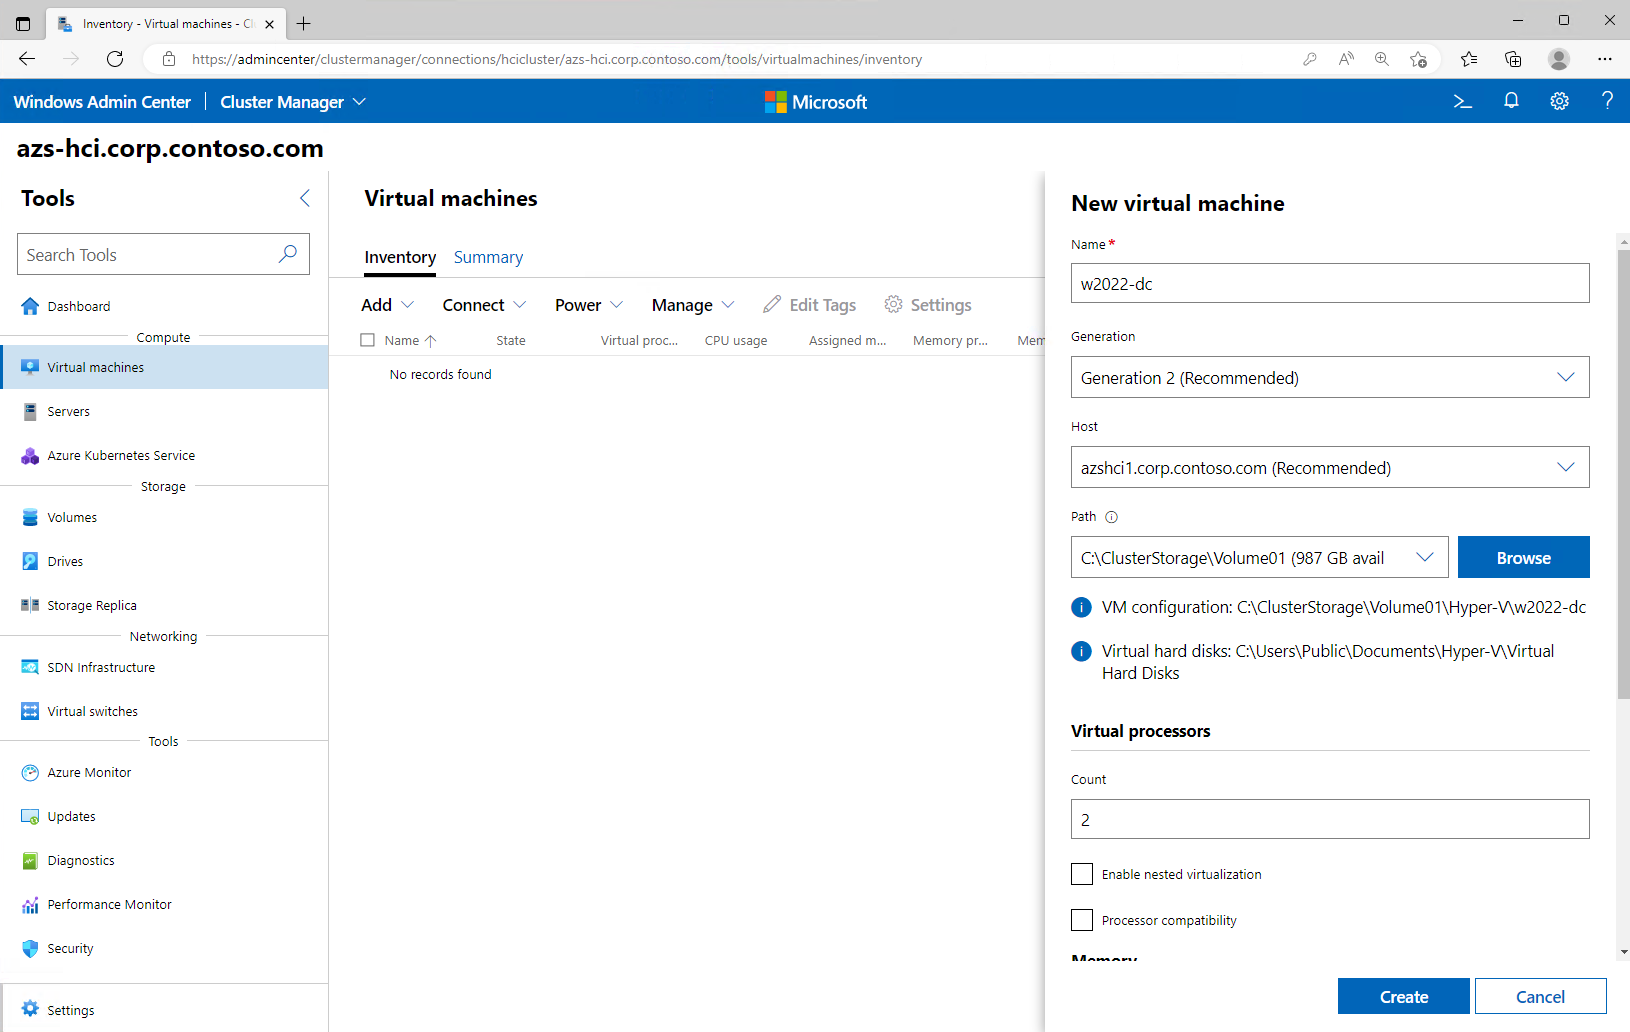
Task: Open Windows Admin Center settings gear
Action: (x=1559, y=101)
